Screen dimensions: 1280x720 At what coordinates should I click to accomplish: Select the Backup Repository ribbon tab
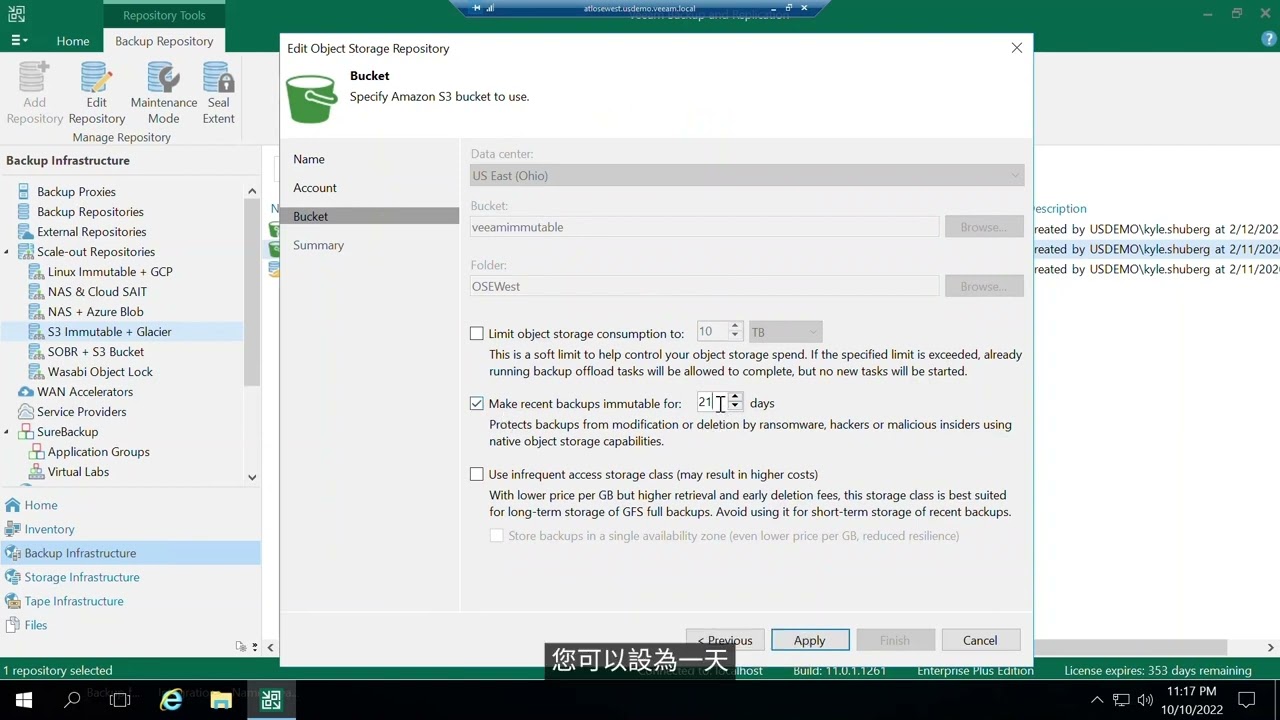pyautogui.click(x=164, y=41)
